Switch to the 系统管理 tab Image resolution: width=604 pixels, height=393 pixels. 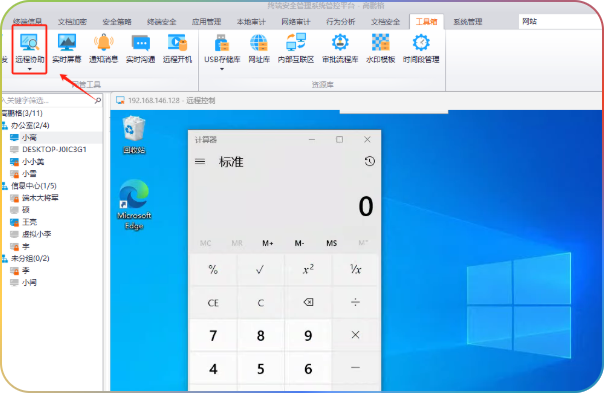[468, 22]
